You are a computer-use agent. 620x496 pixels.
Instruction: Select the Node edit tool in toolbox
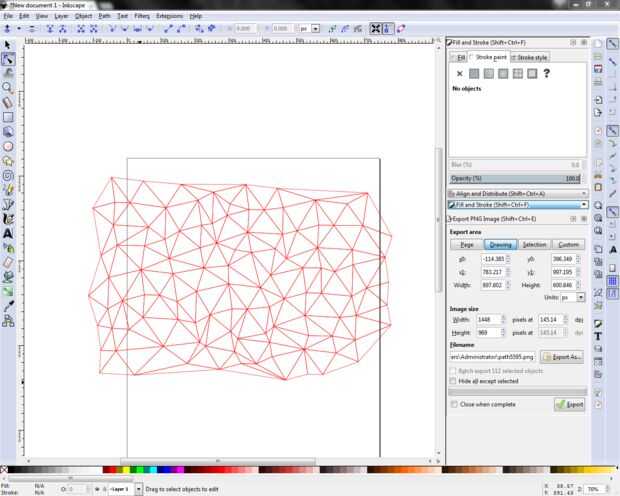click(8, 59)
